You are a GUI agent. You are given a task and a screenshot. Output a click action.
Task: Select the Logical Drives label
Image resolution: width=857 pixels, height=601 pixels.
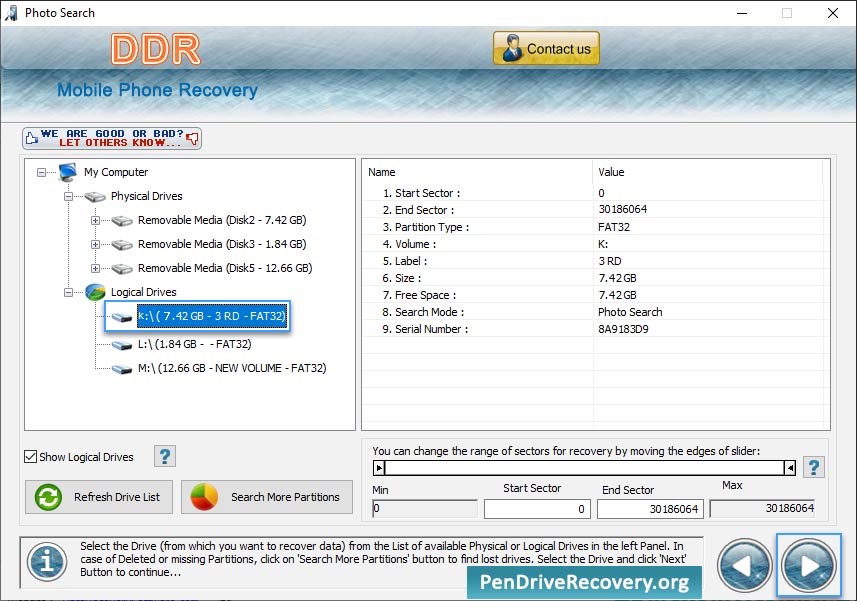point(144,292)
